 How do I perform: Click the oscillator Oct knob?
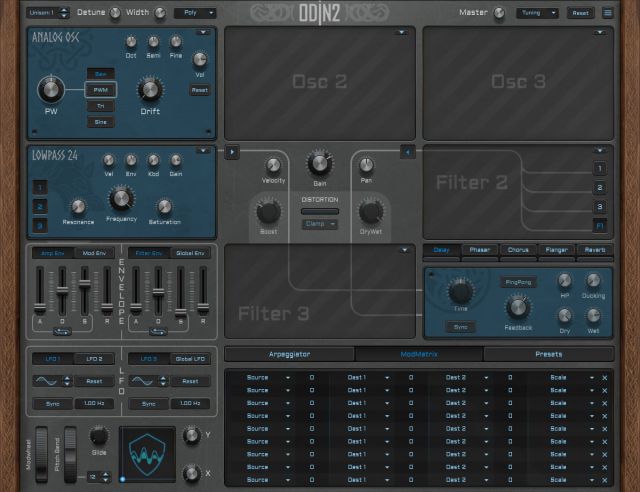(x=131, y=42)
